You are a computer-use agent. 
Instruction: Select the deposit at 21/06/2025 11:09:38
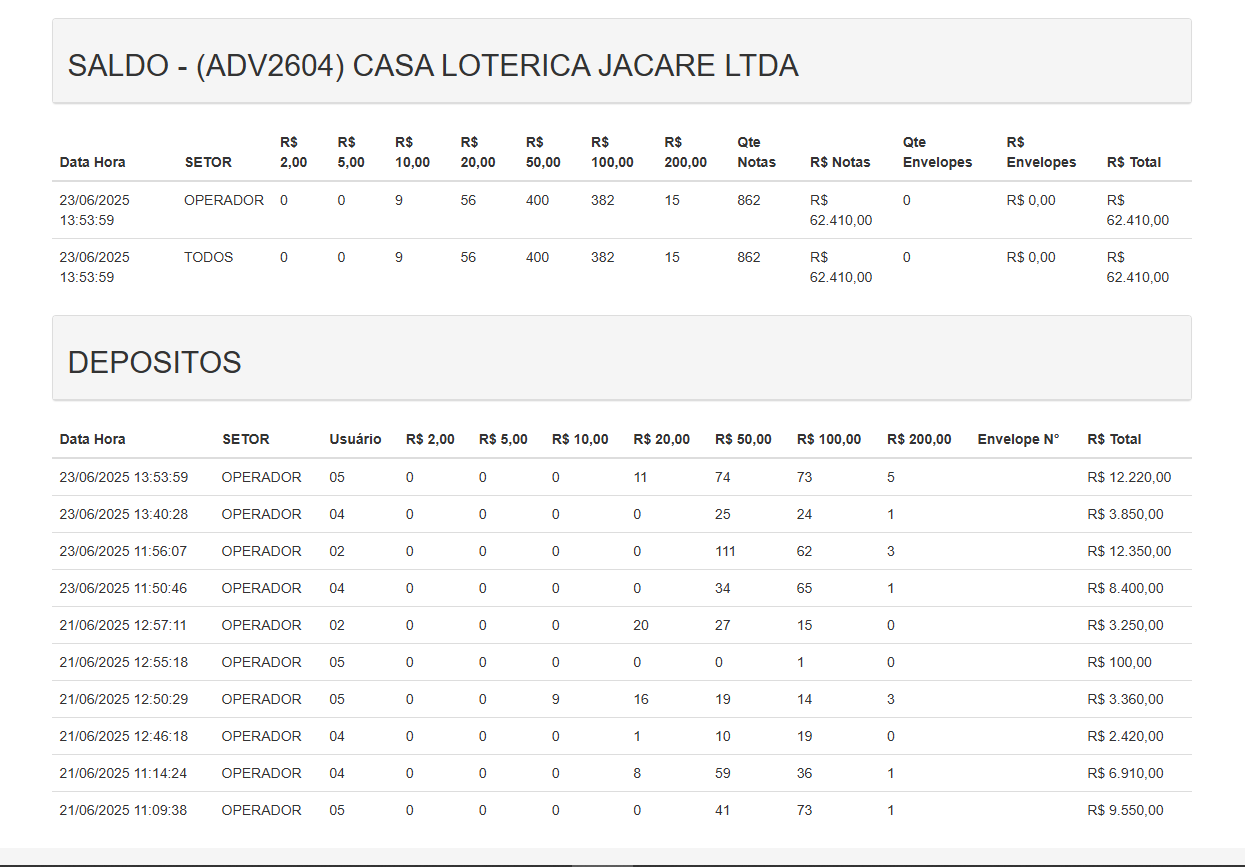tap(124, 810)
